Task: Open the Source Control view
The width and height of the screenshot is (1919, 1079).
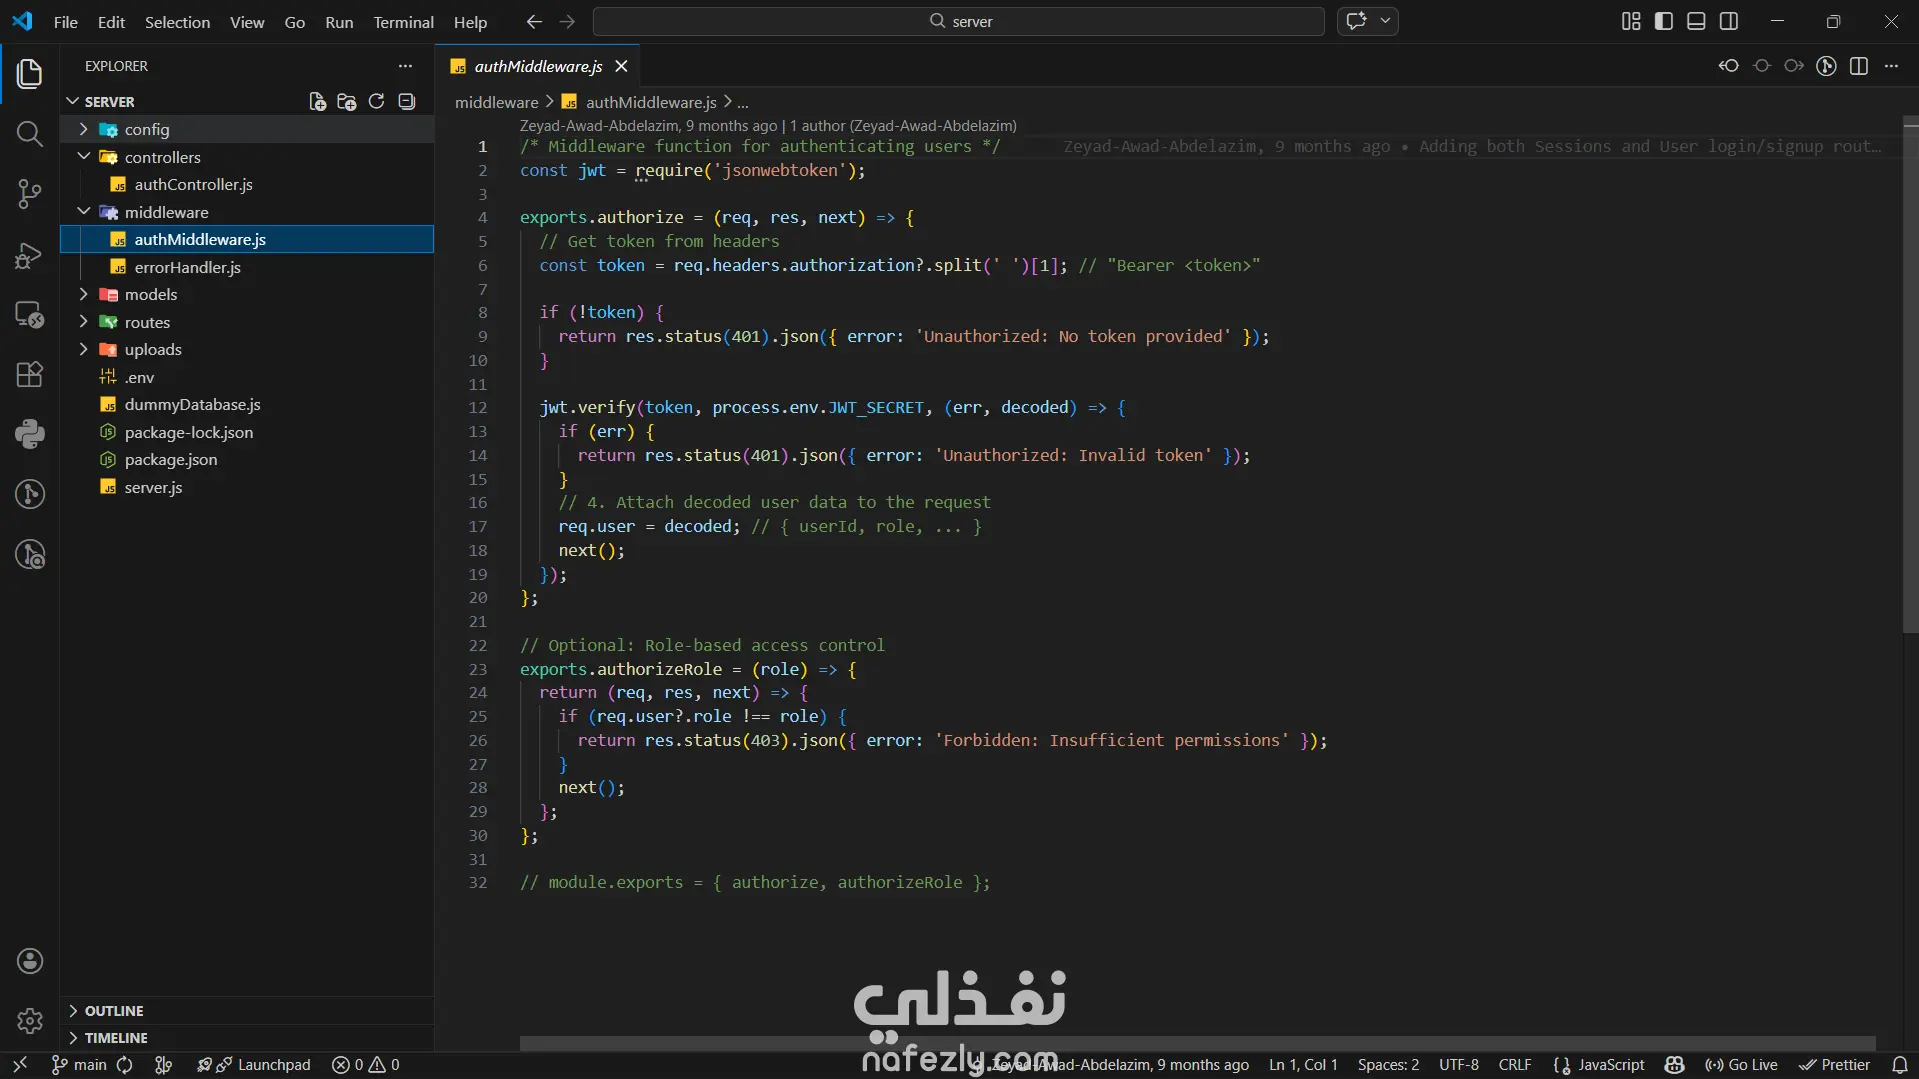Action: 29,193
